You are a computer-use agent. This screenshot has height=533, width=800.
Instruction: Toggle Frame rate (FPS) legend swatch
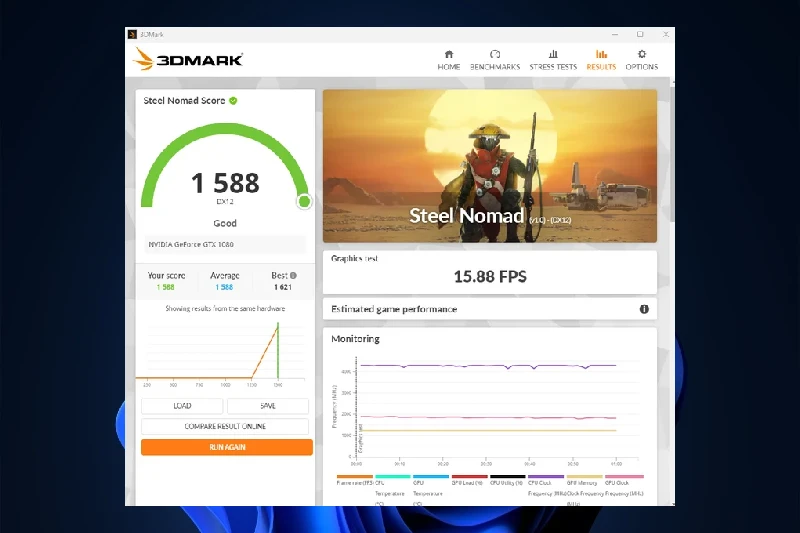pyautogui.click(x=355, y=476)
